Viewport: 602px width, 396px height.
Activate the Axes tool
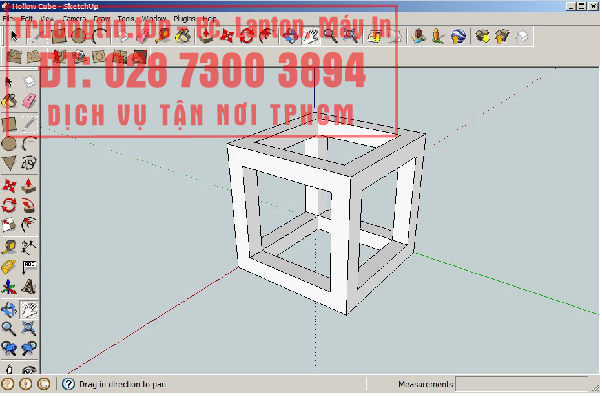(9, 287)
